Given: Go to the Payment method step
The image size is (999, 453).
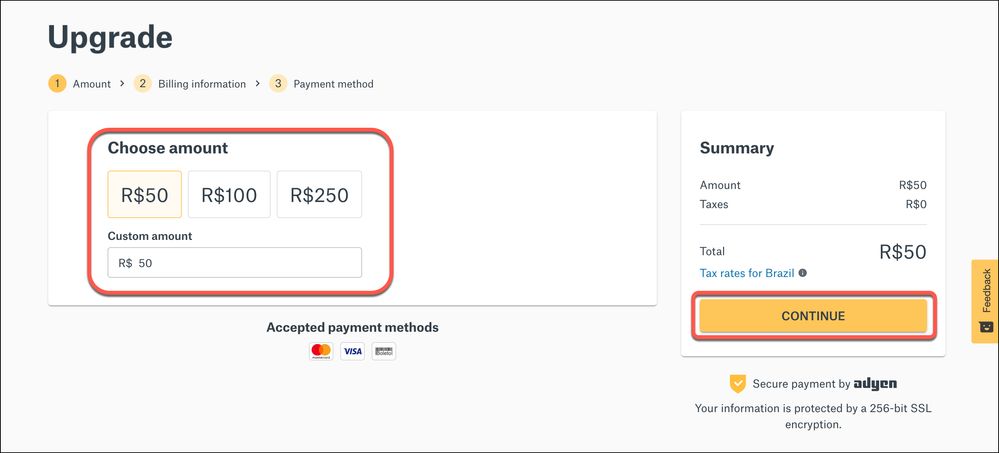Looking at the screenshot, I should (333, 84).
